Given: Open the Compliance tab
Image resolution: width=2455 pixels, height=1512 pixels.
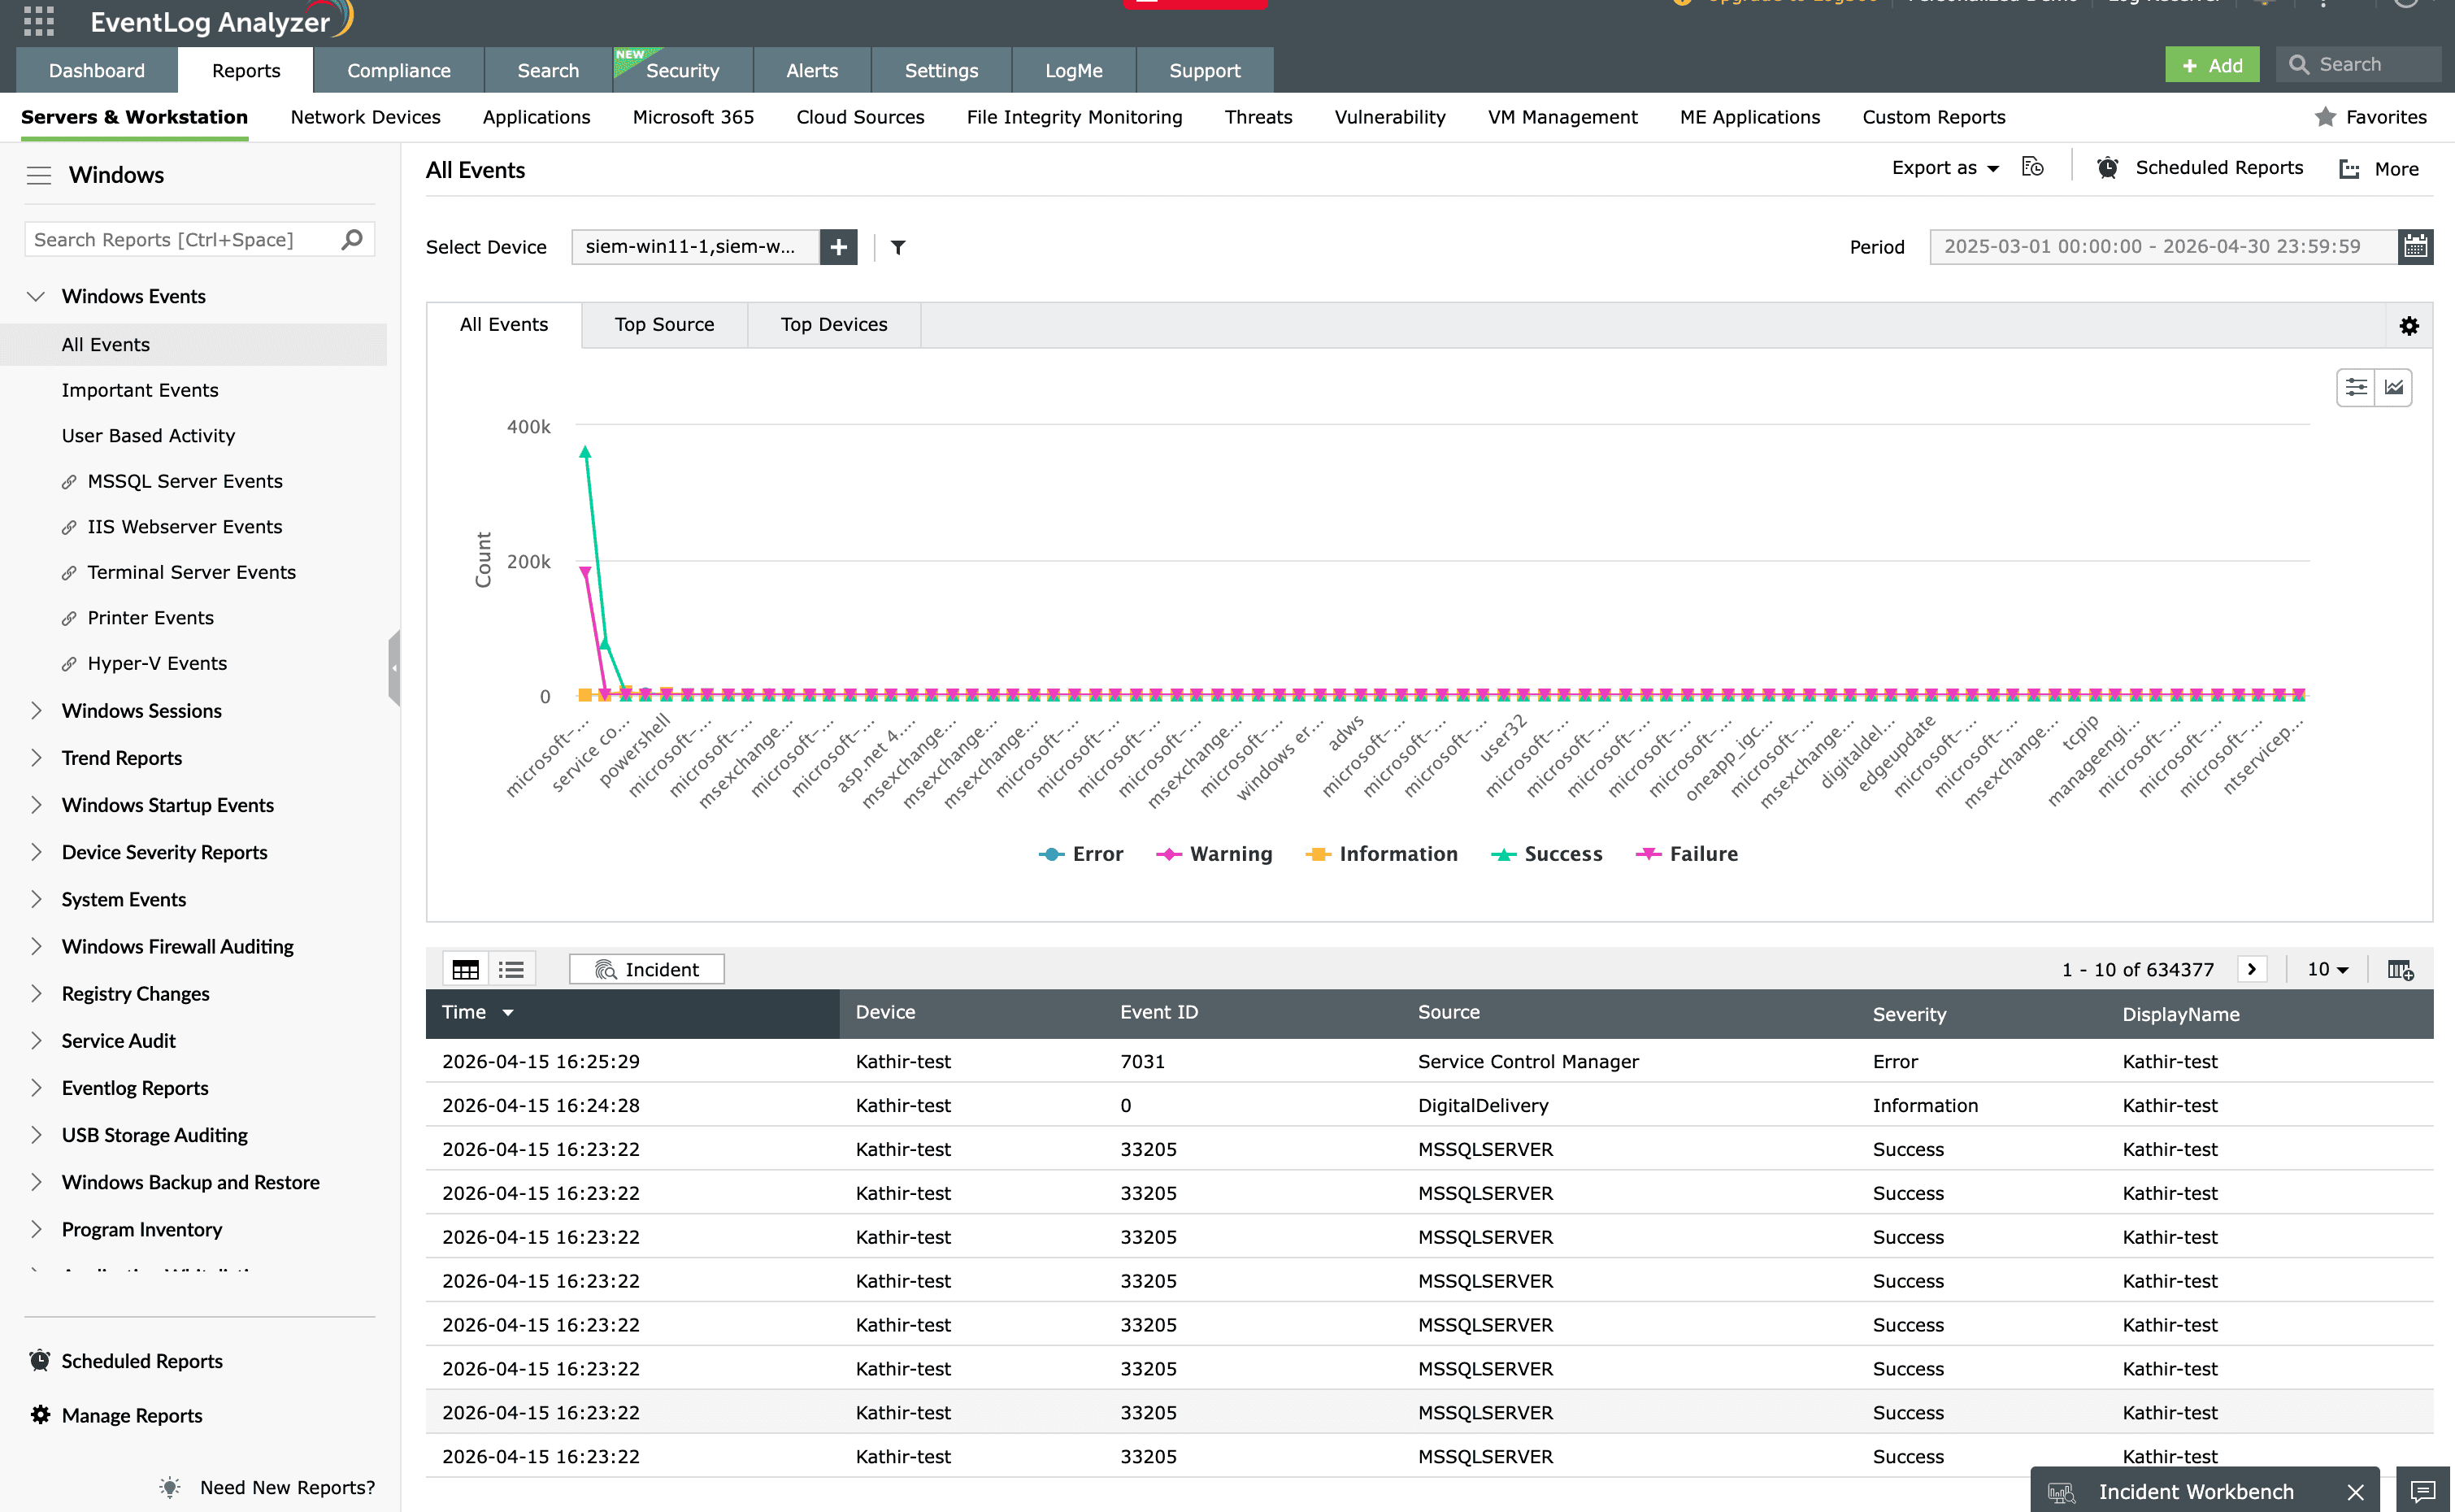Looking at the screenshot, I should tap(398, 70).
